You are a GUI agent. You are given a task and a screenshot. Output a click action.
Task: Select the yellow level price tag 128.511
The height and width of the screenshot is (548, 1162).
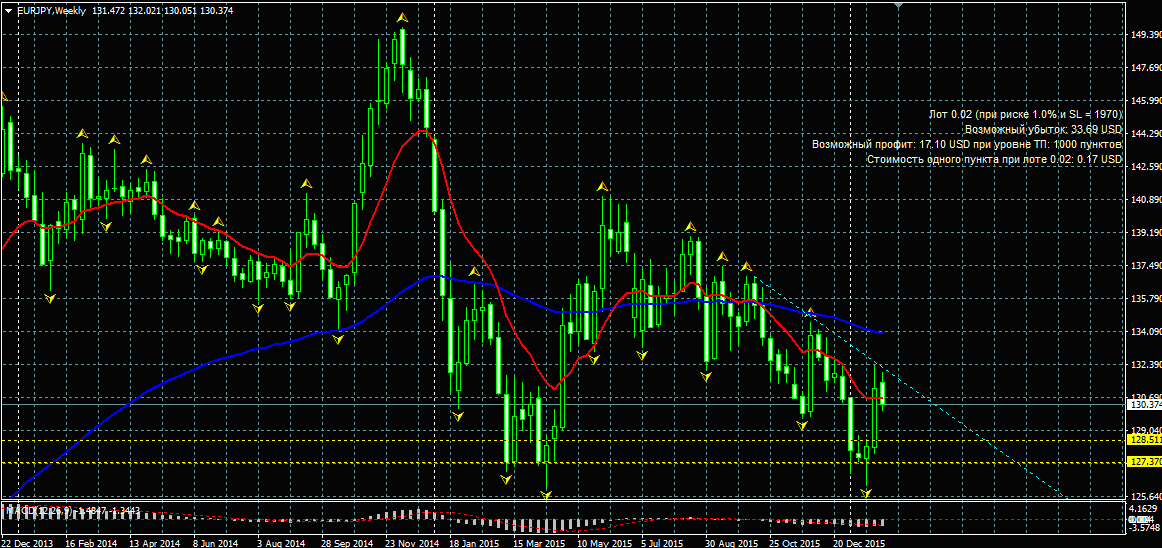point(1143,440)
